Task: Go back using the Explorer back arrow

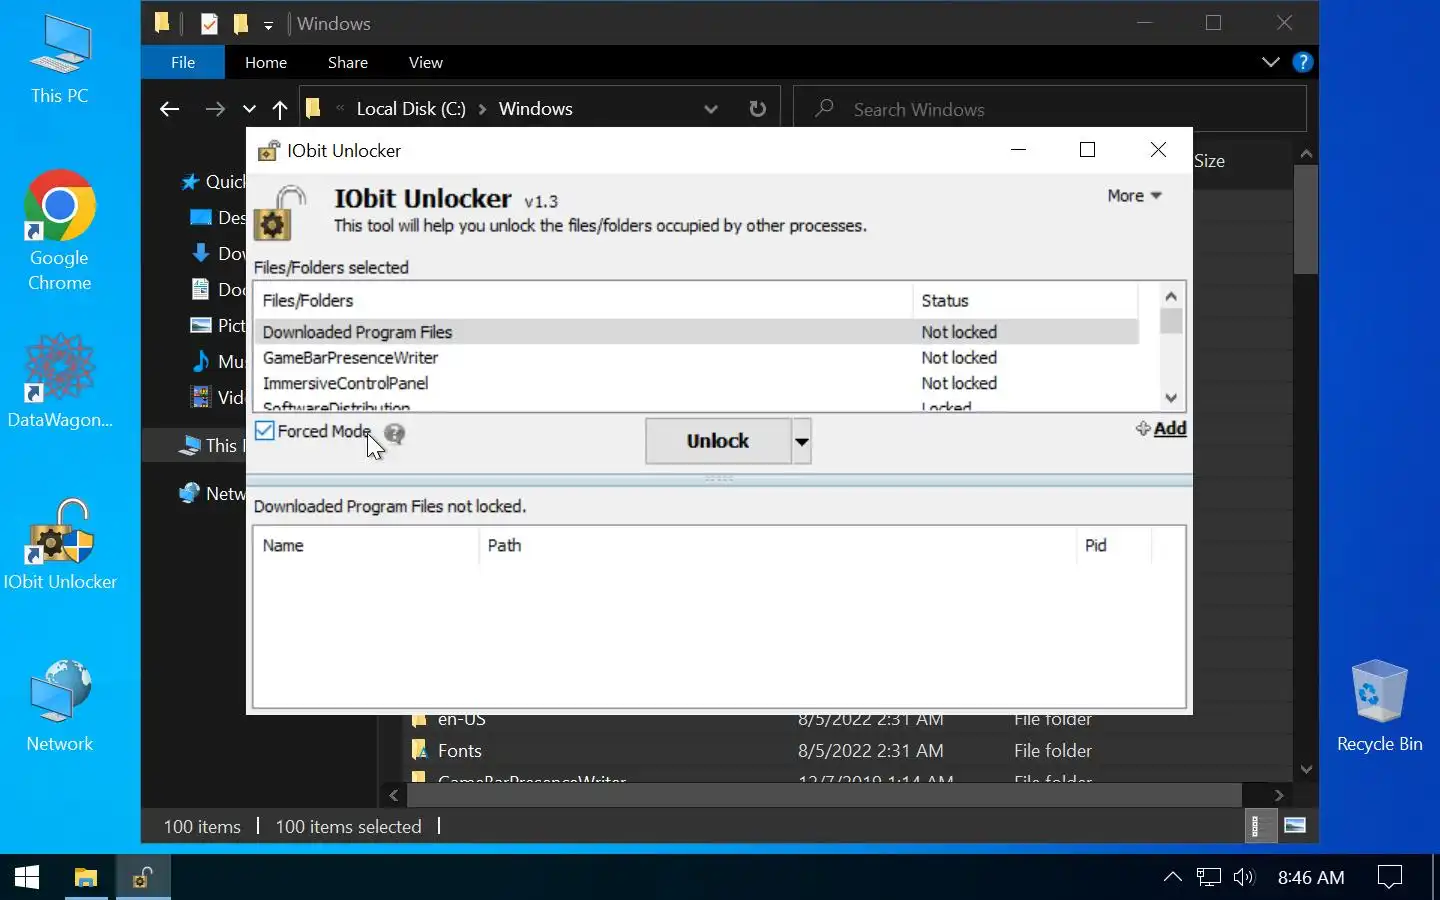Action: [169, 109]
